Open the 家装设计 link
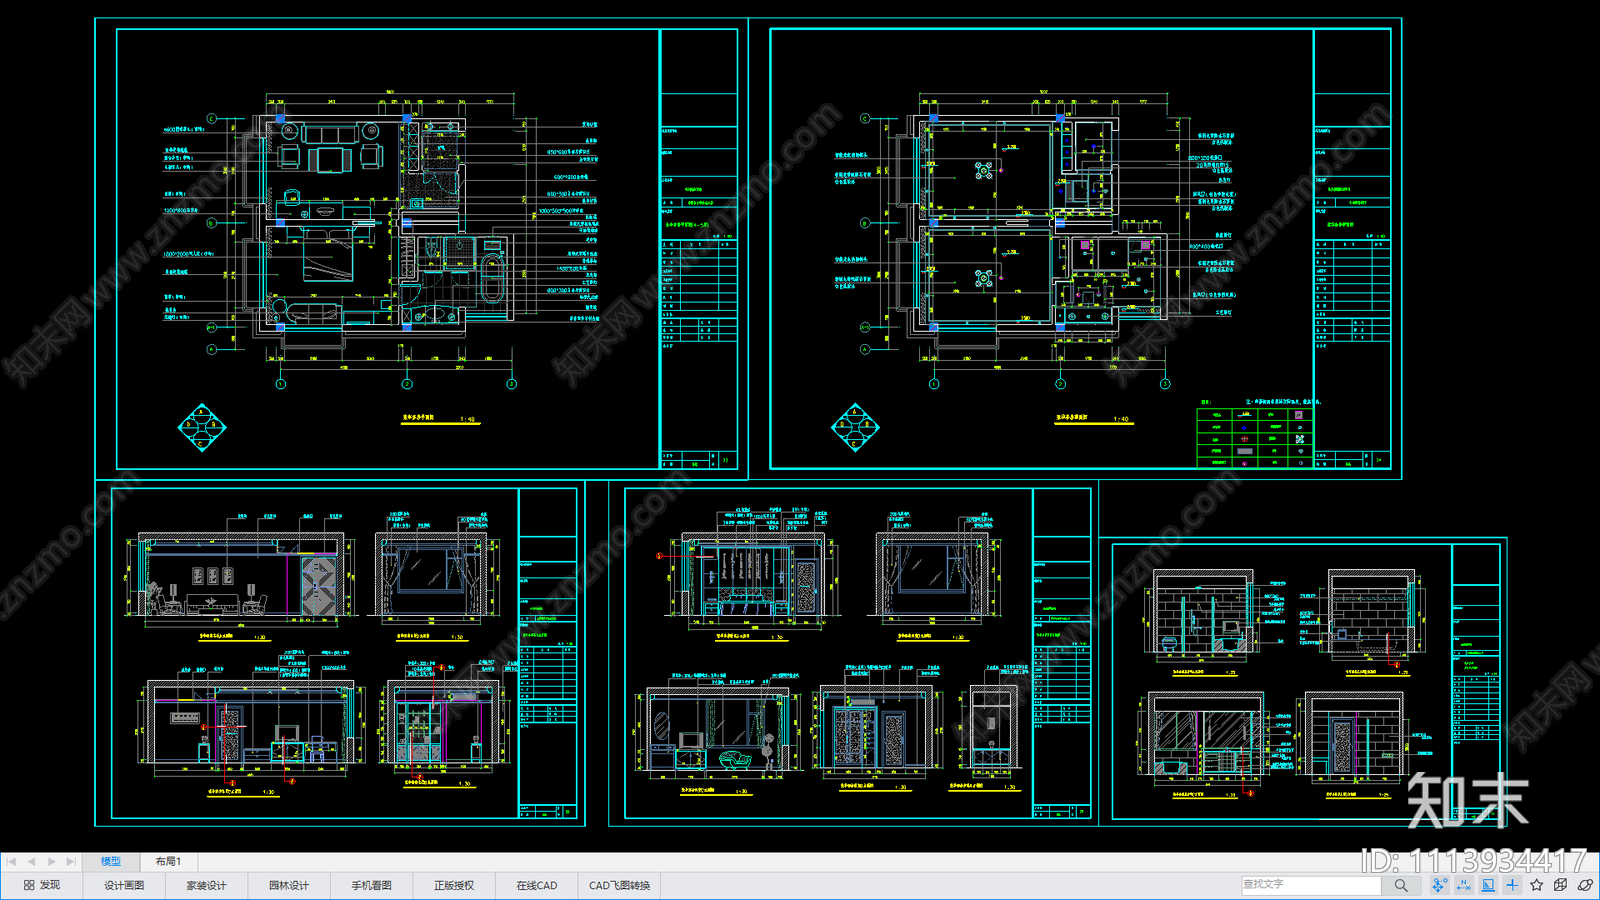This screenshot has width=1600, height=900. [206, 885]
